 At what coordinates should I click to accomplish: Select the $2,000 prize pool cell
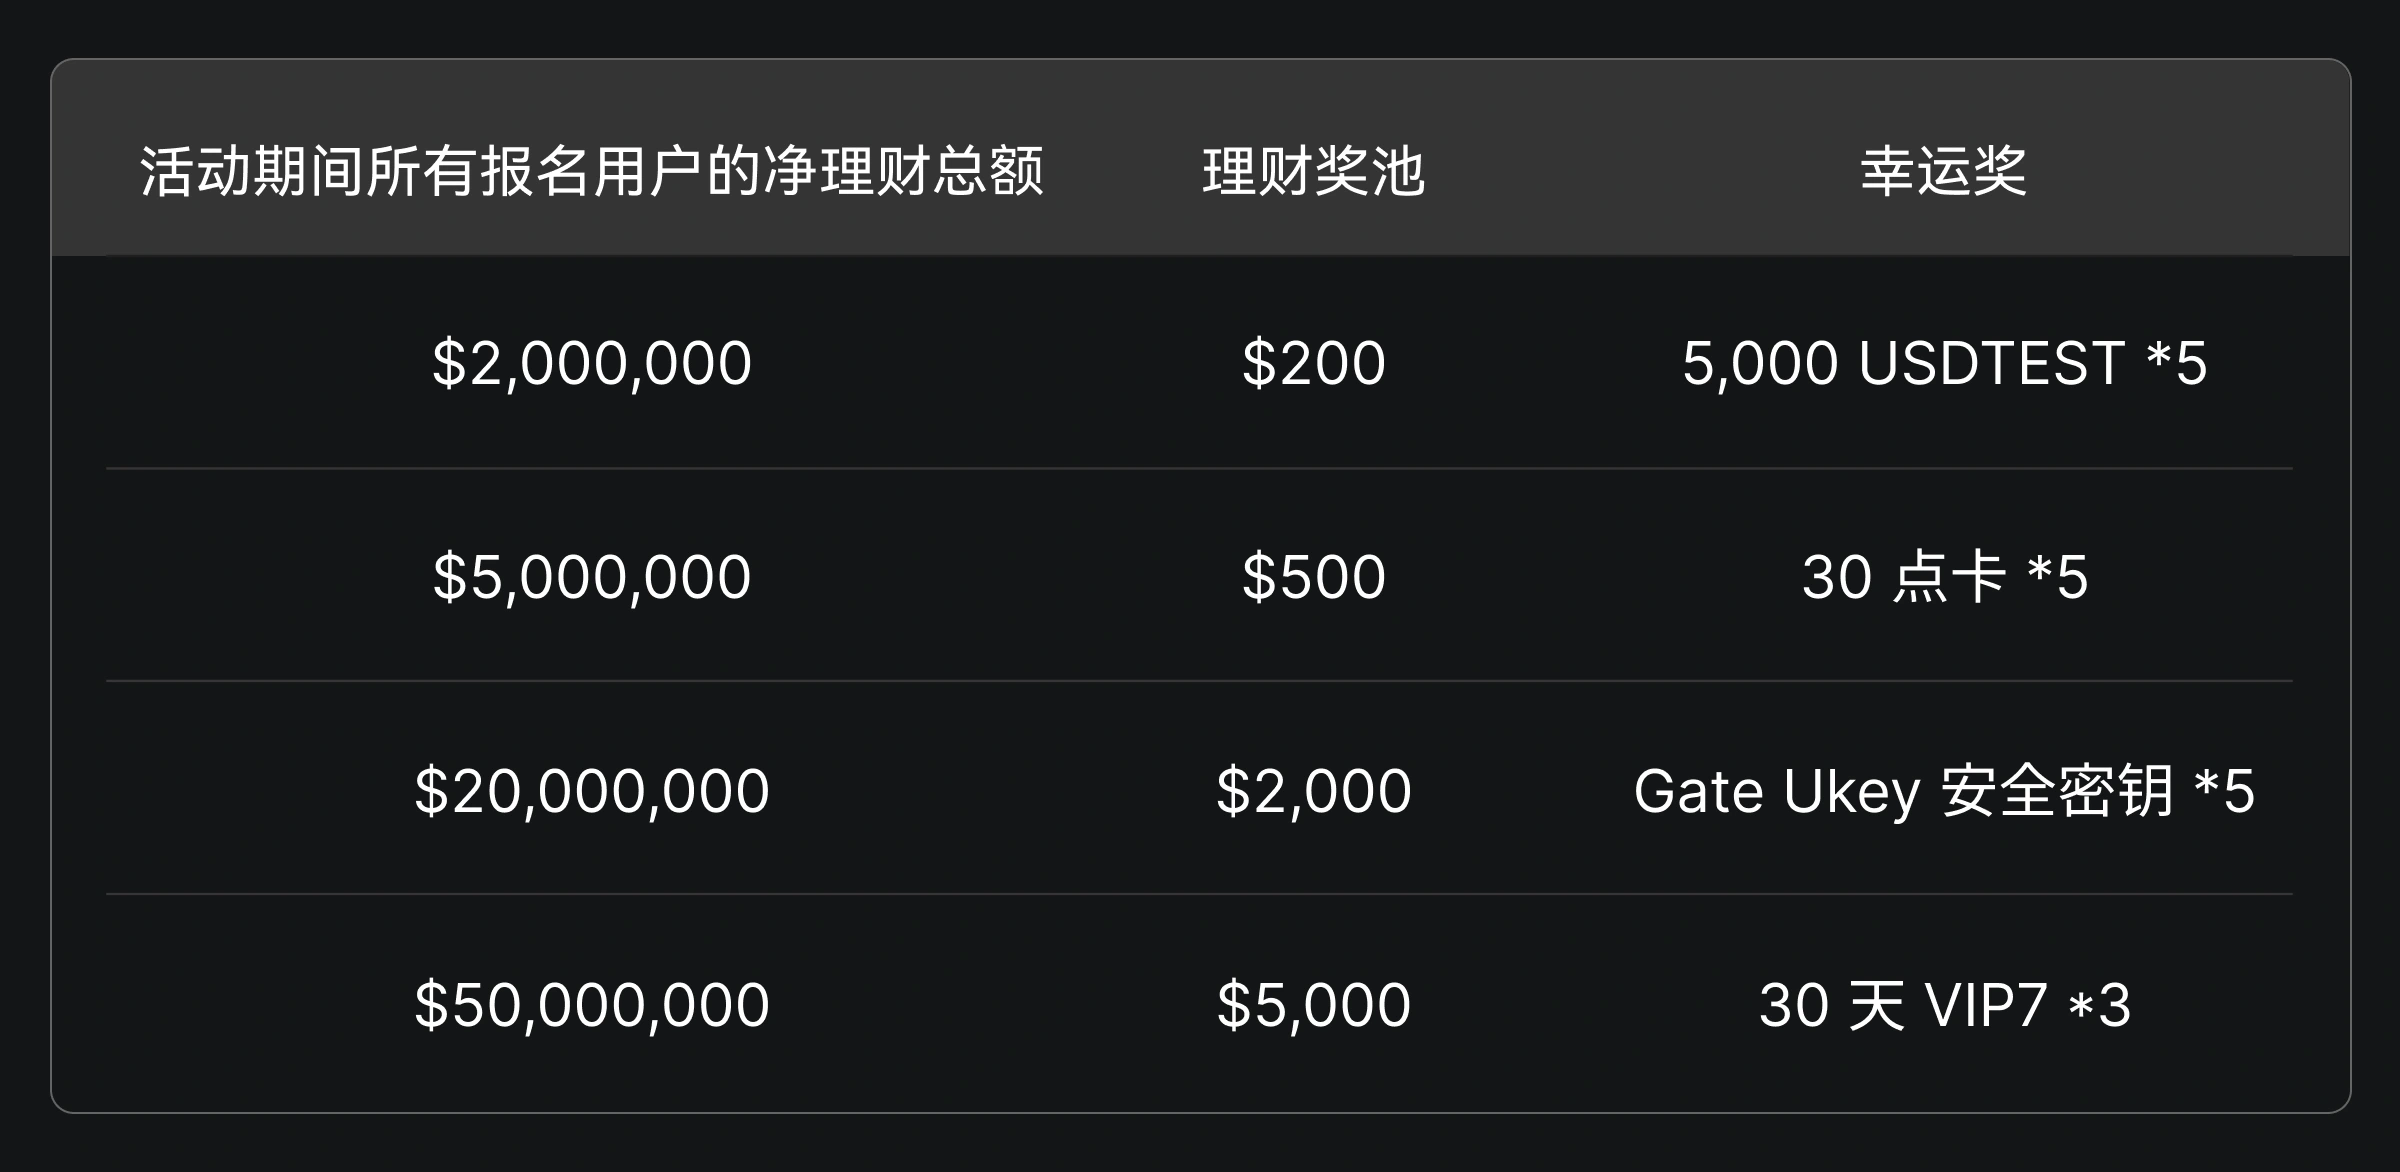[x=1313, y=791]
